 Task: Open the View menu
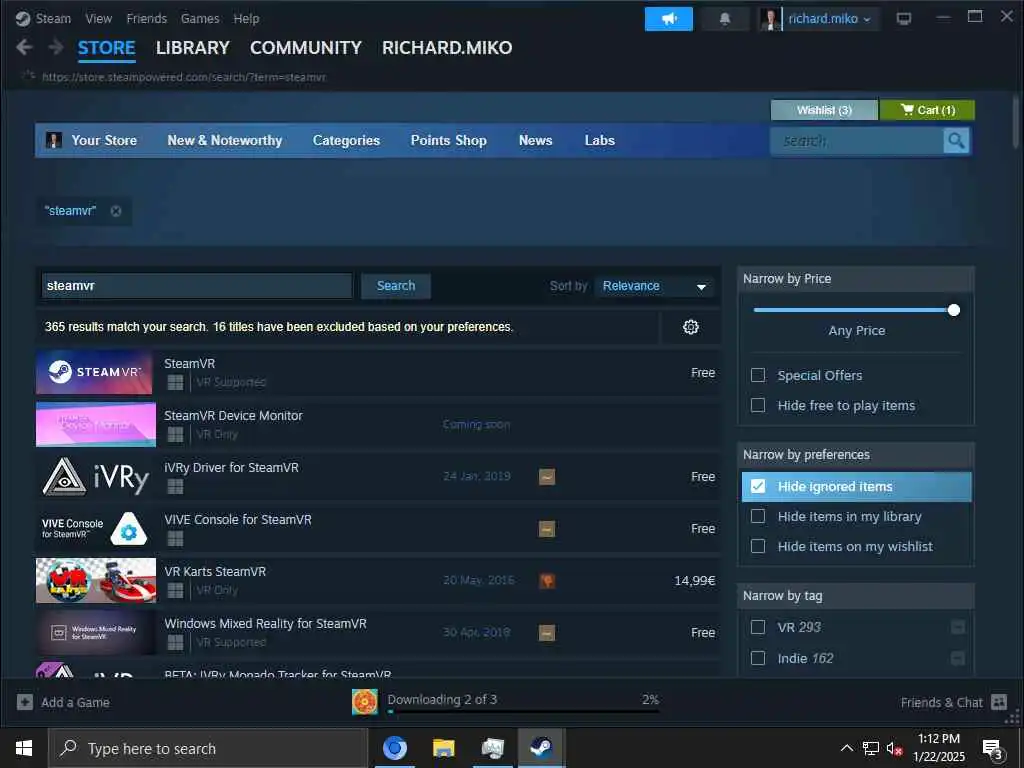click(99, 18)
